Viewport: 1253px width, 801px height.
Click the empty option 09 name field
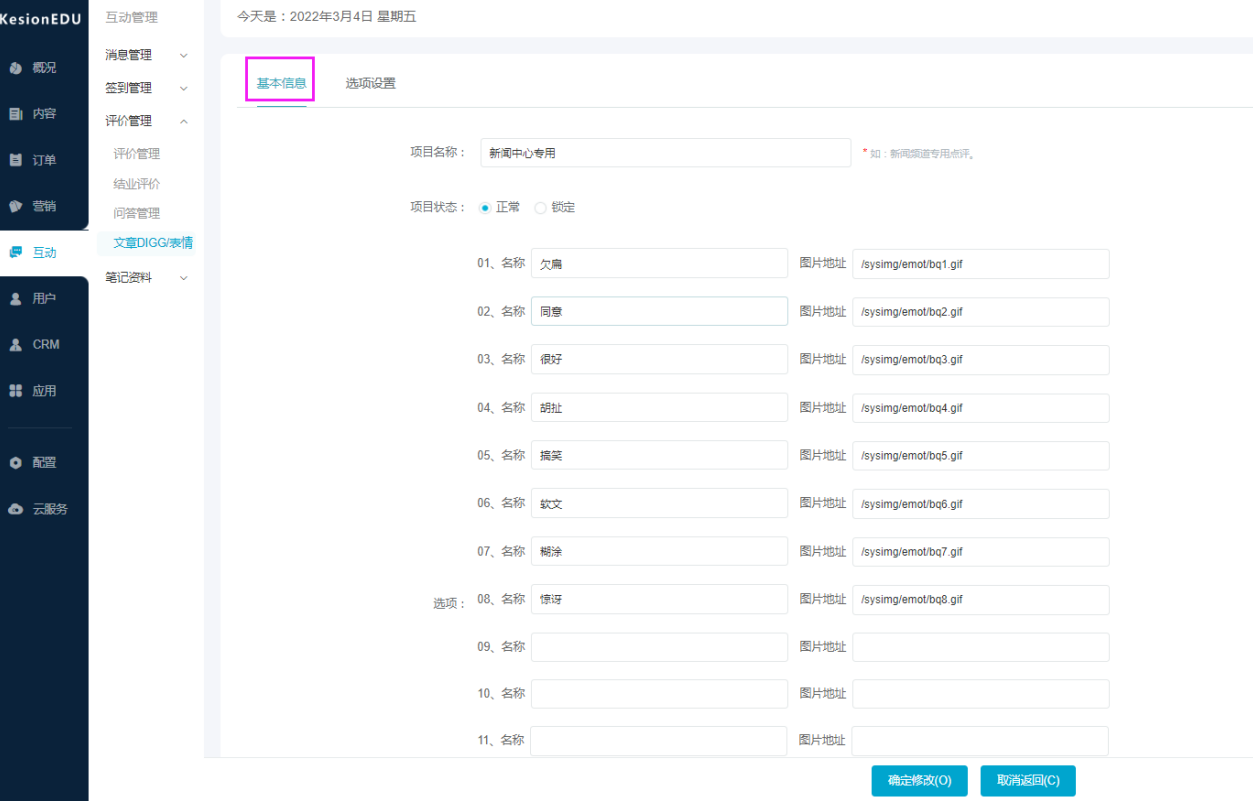tap(659, 647)
